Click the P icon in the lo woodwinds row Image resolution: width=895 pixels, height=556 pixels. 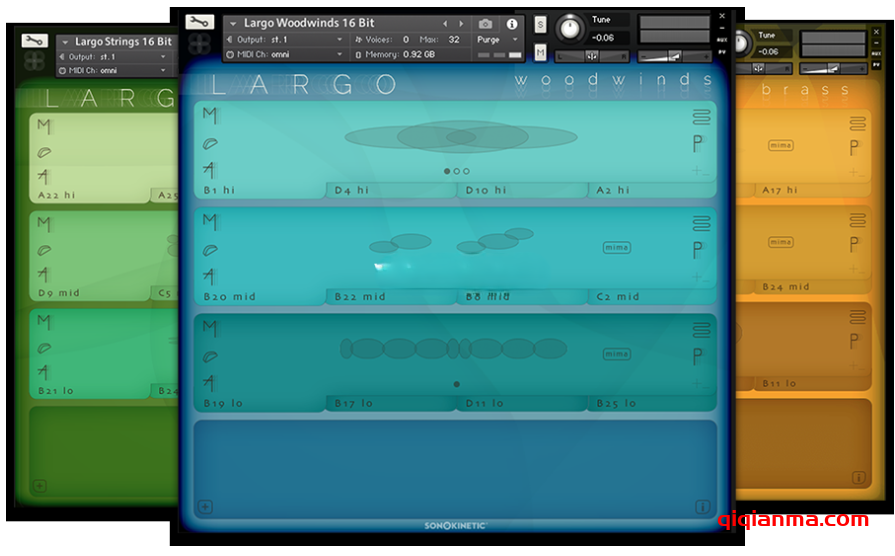pos(698,356)
